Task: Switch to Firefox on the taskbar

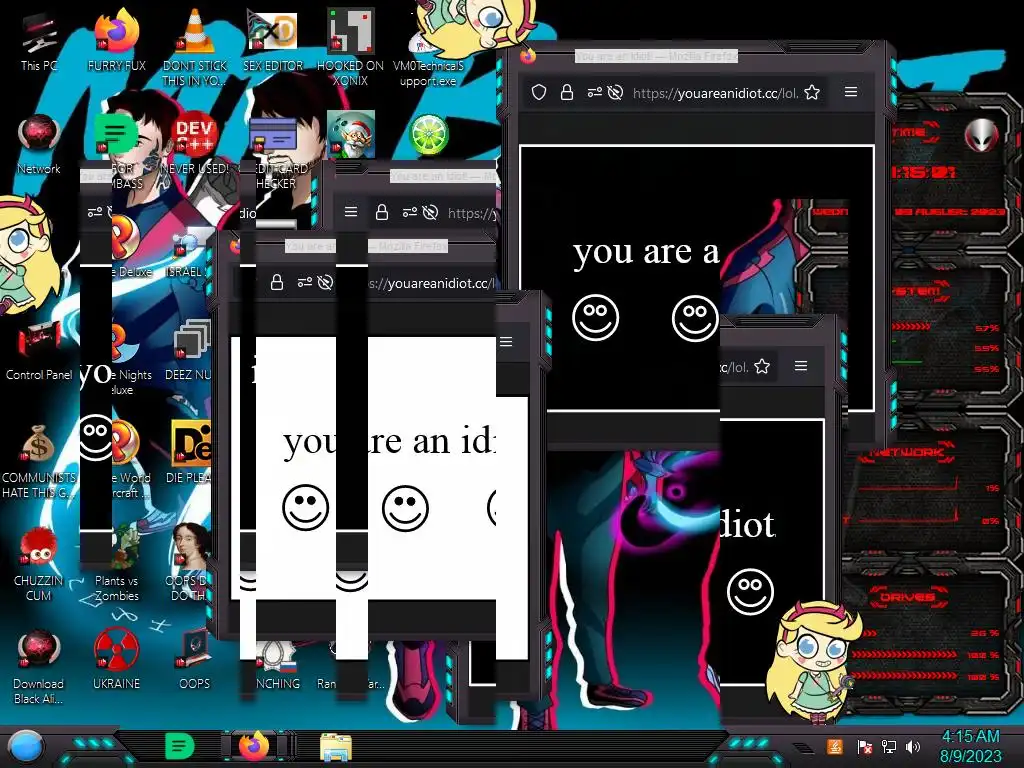Action: (x=253, y=746)
